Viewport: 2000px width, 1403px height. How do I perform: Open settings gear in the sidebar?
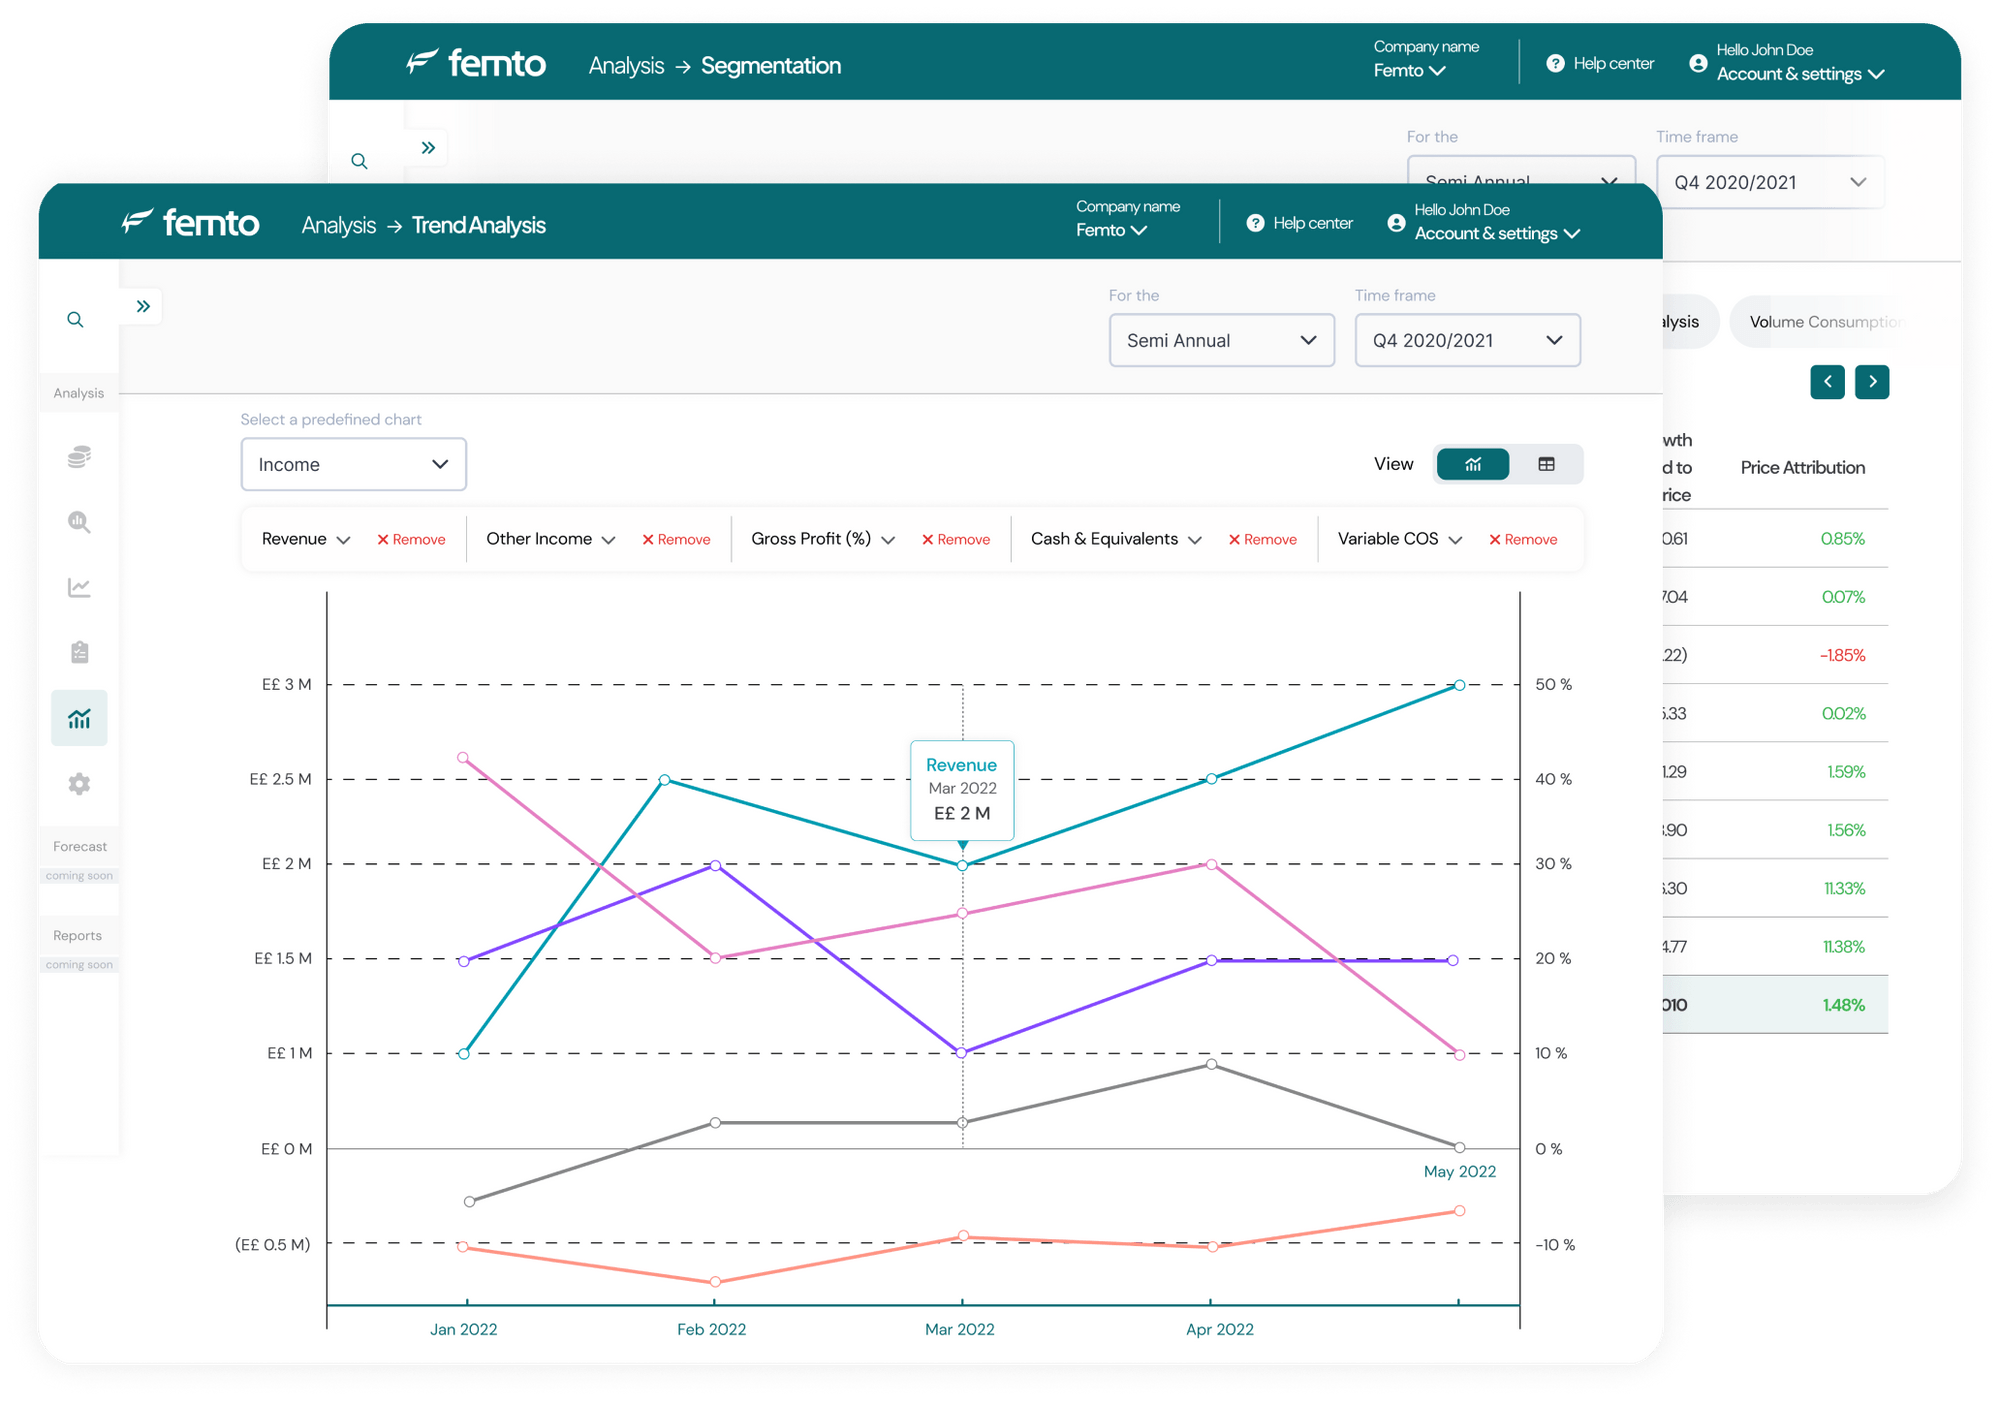tap(79, 784)
